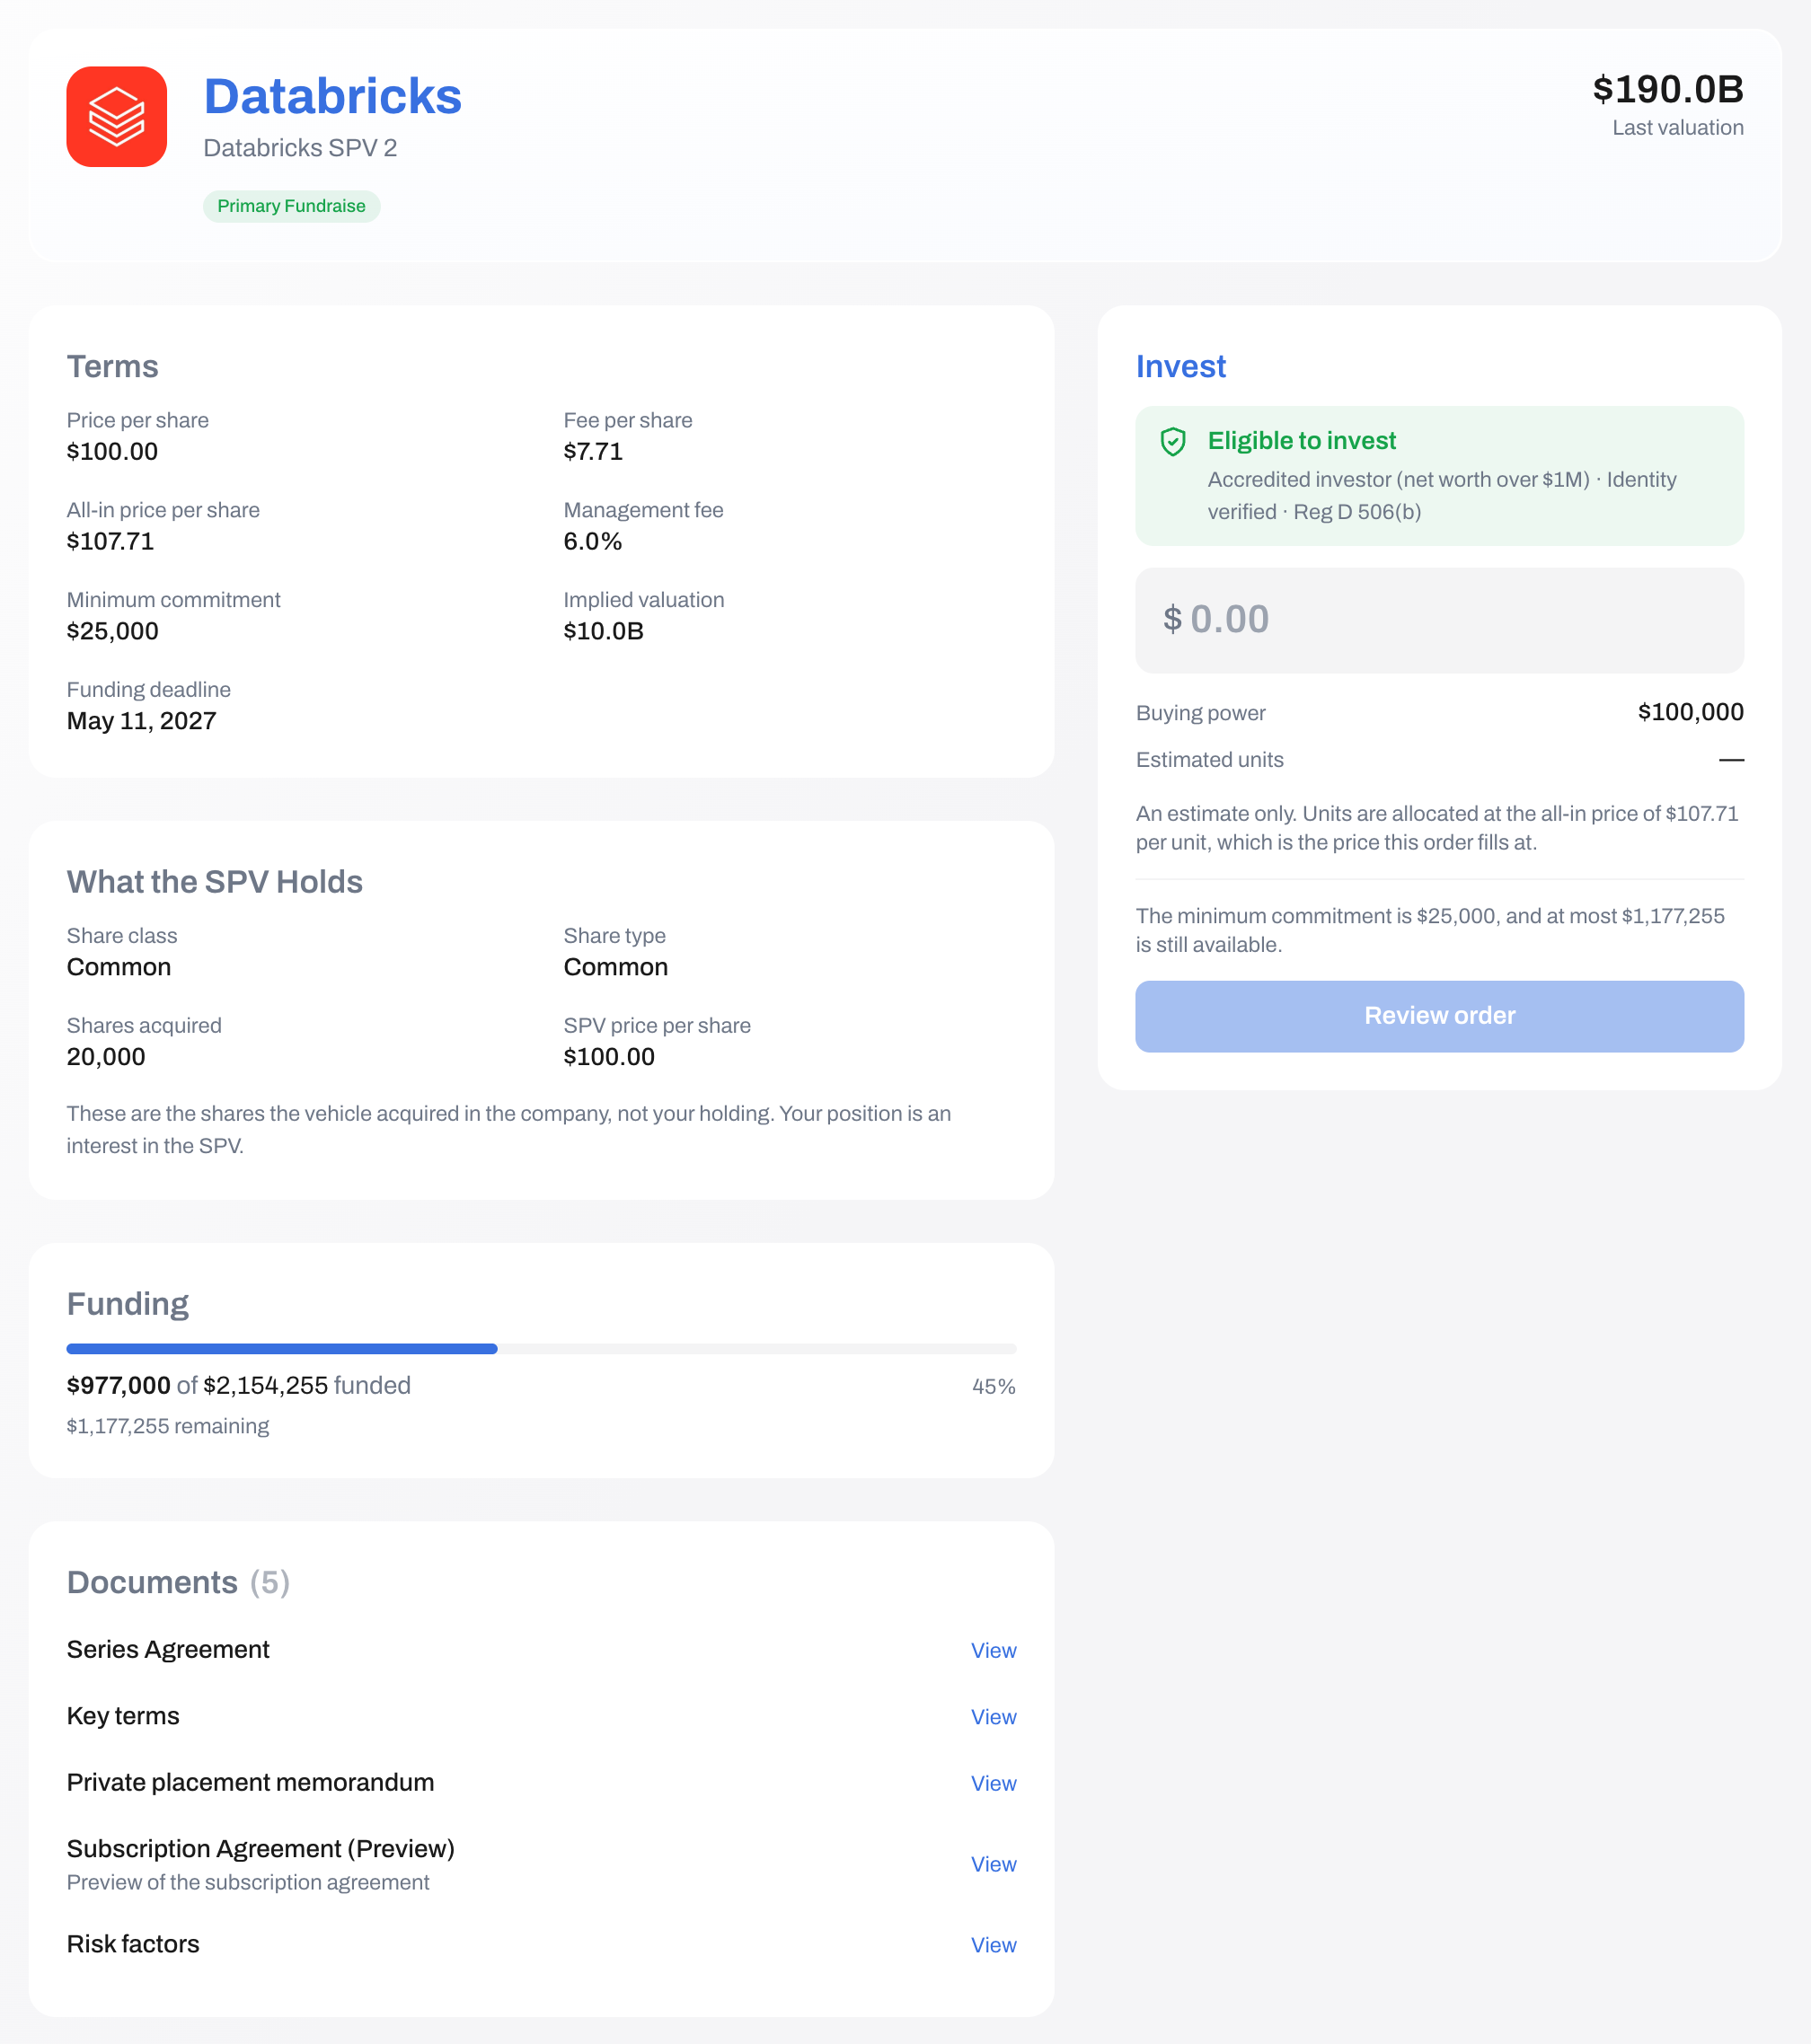Click the $977,000 funded amount

click(118, 1386)
